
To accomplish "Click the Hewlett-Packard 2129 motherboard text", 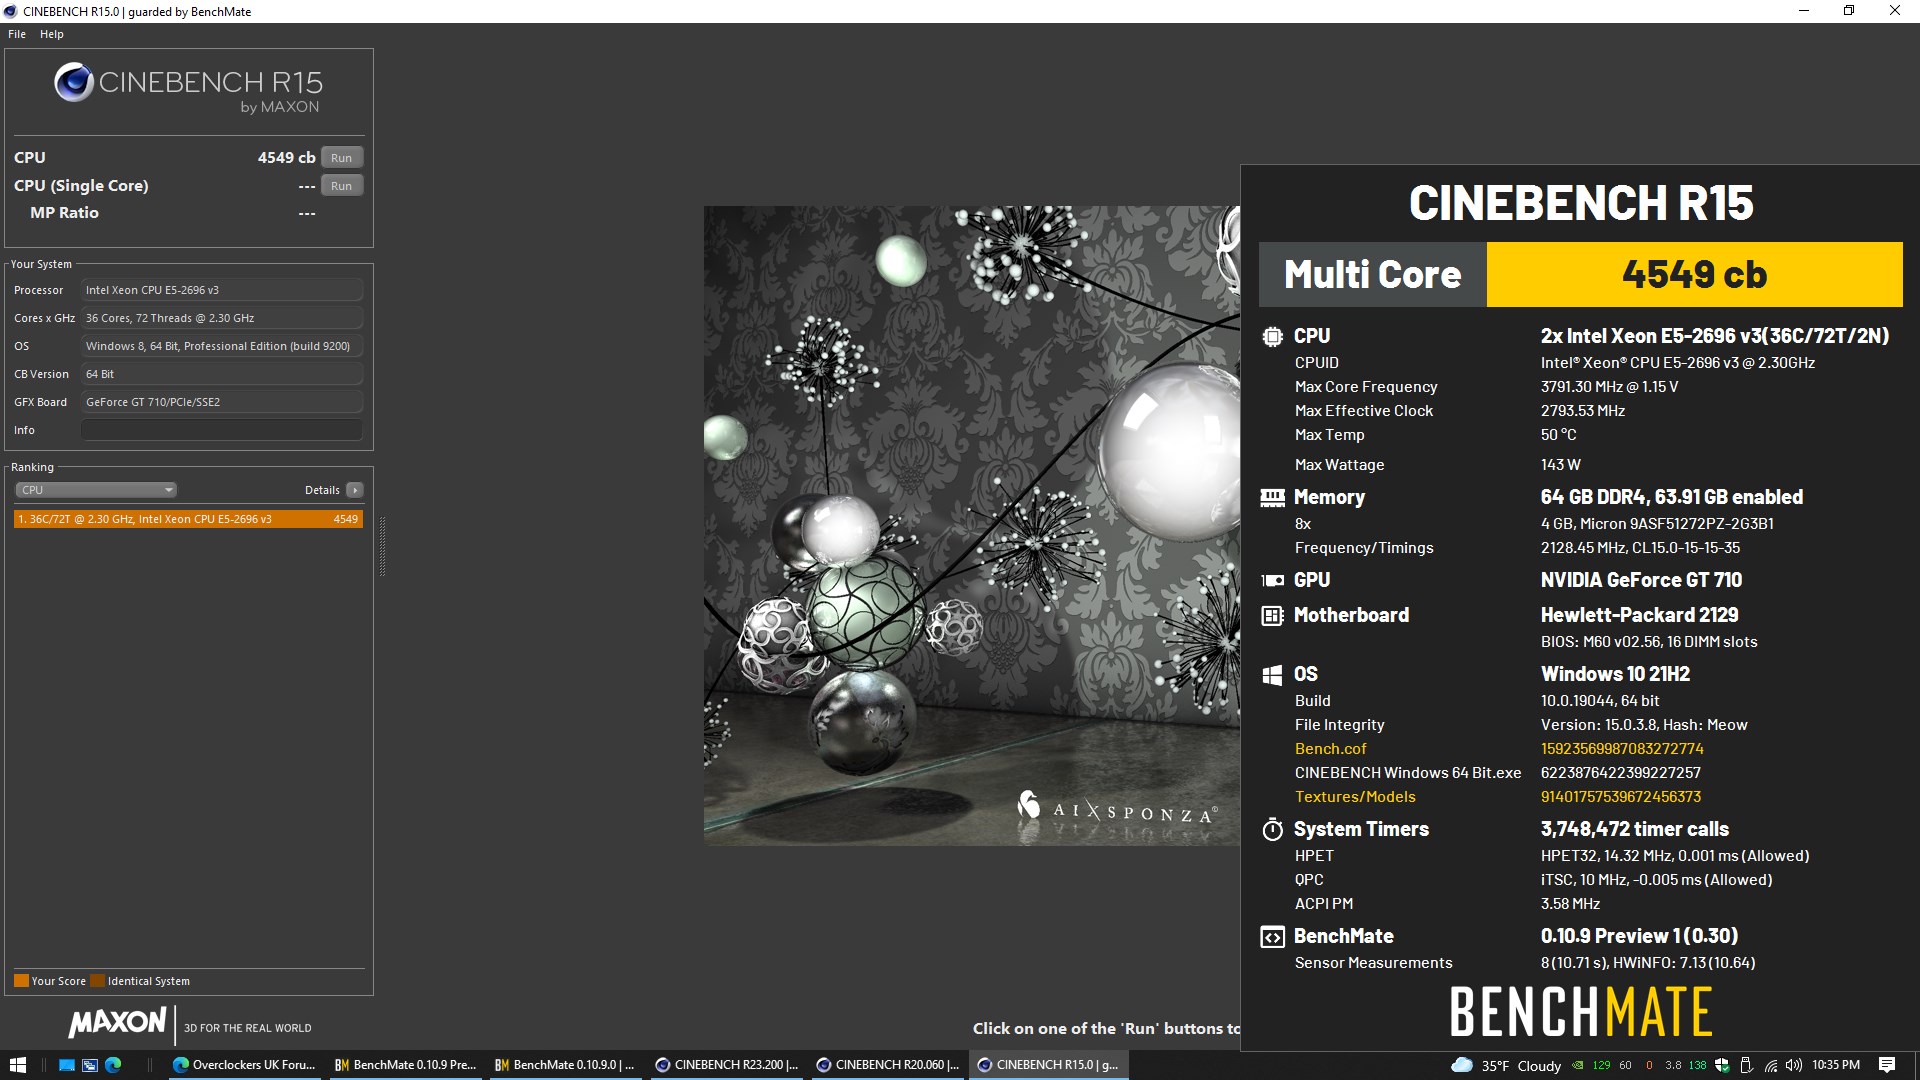I will point(1639,615).
